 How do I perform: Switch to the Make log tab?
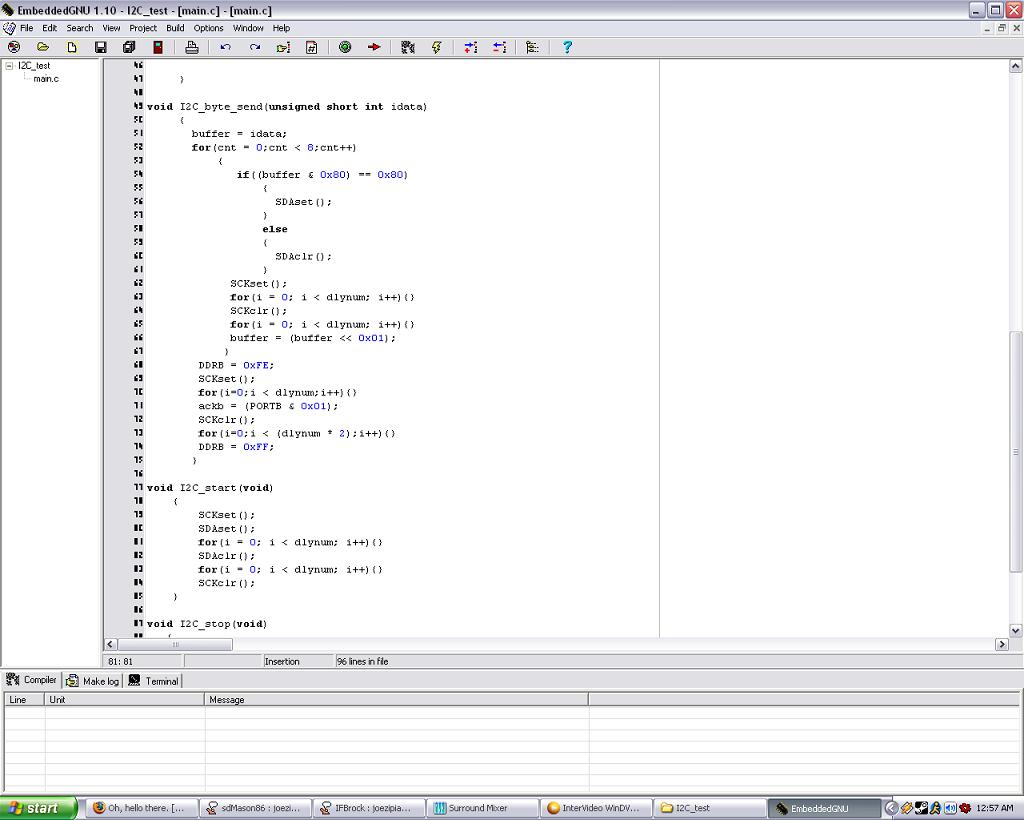tap(93, 681)
